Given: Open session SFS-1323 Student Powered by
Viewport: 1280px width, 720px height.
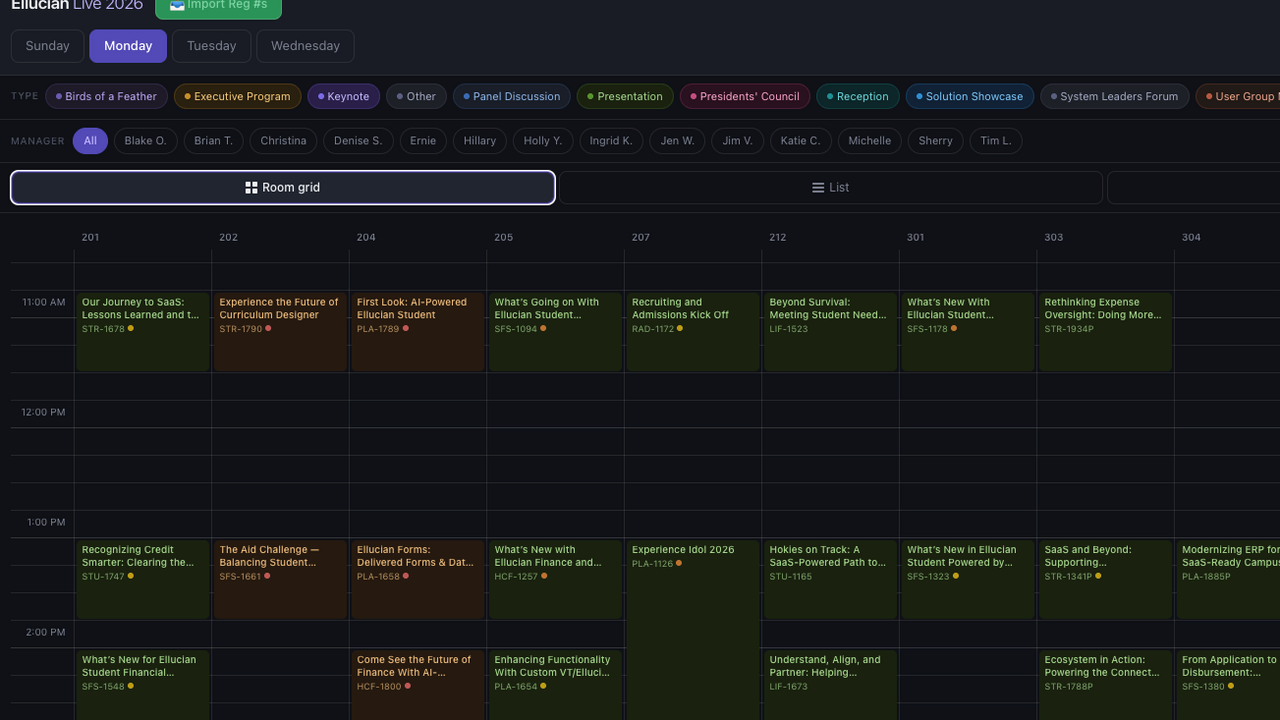Looking at the screenshot, I should point(968,579).
